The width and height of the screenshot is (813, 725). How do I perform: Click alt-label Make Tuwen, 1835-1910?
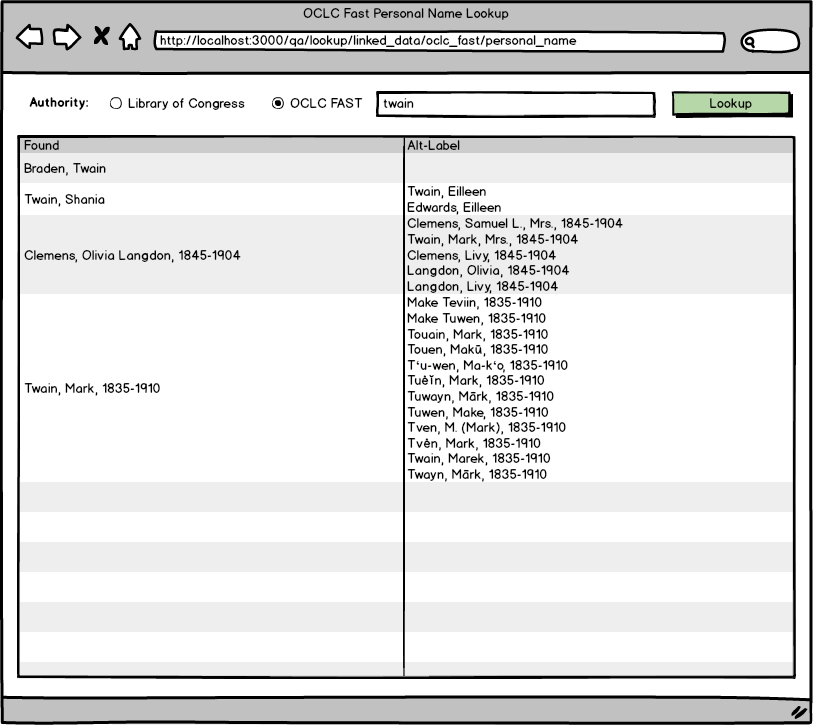476,318
